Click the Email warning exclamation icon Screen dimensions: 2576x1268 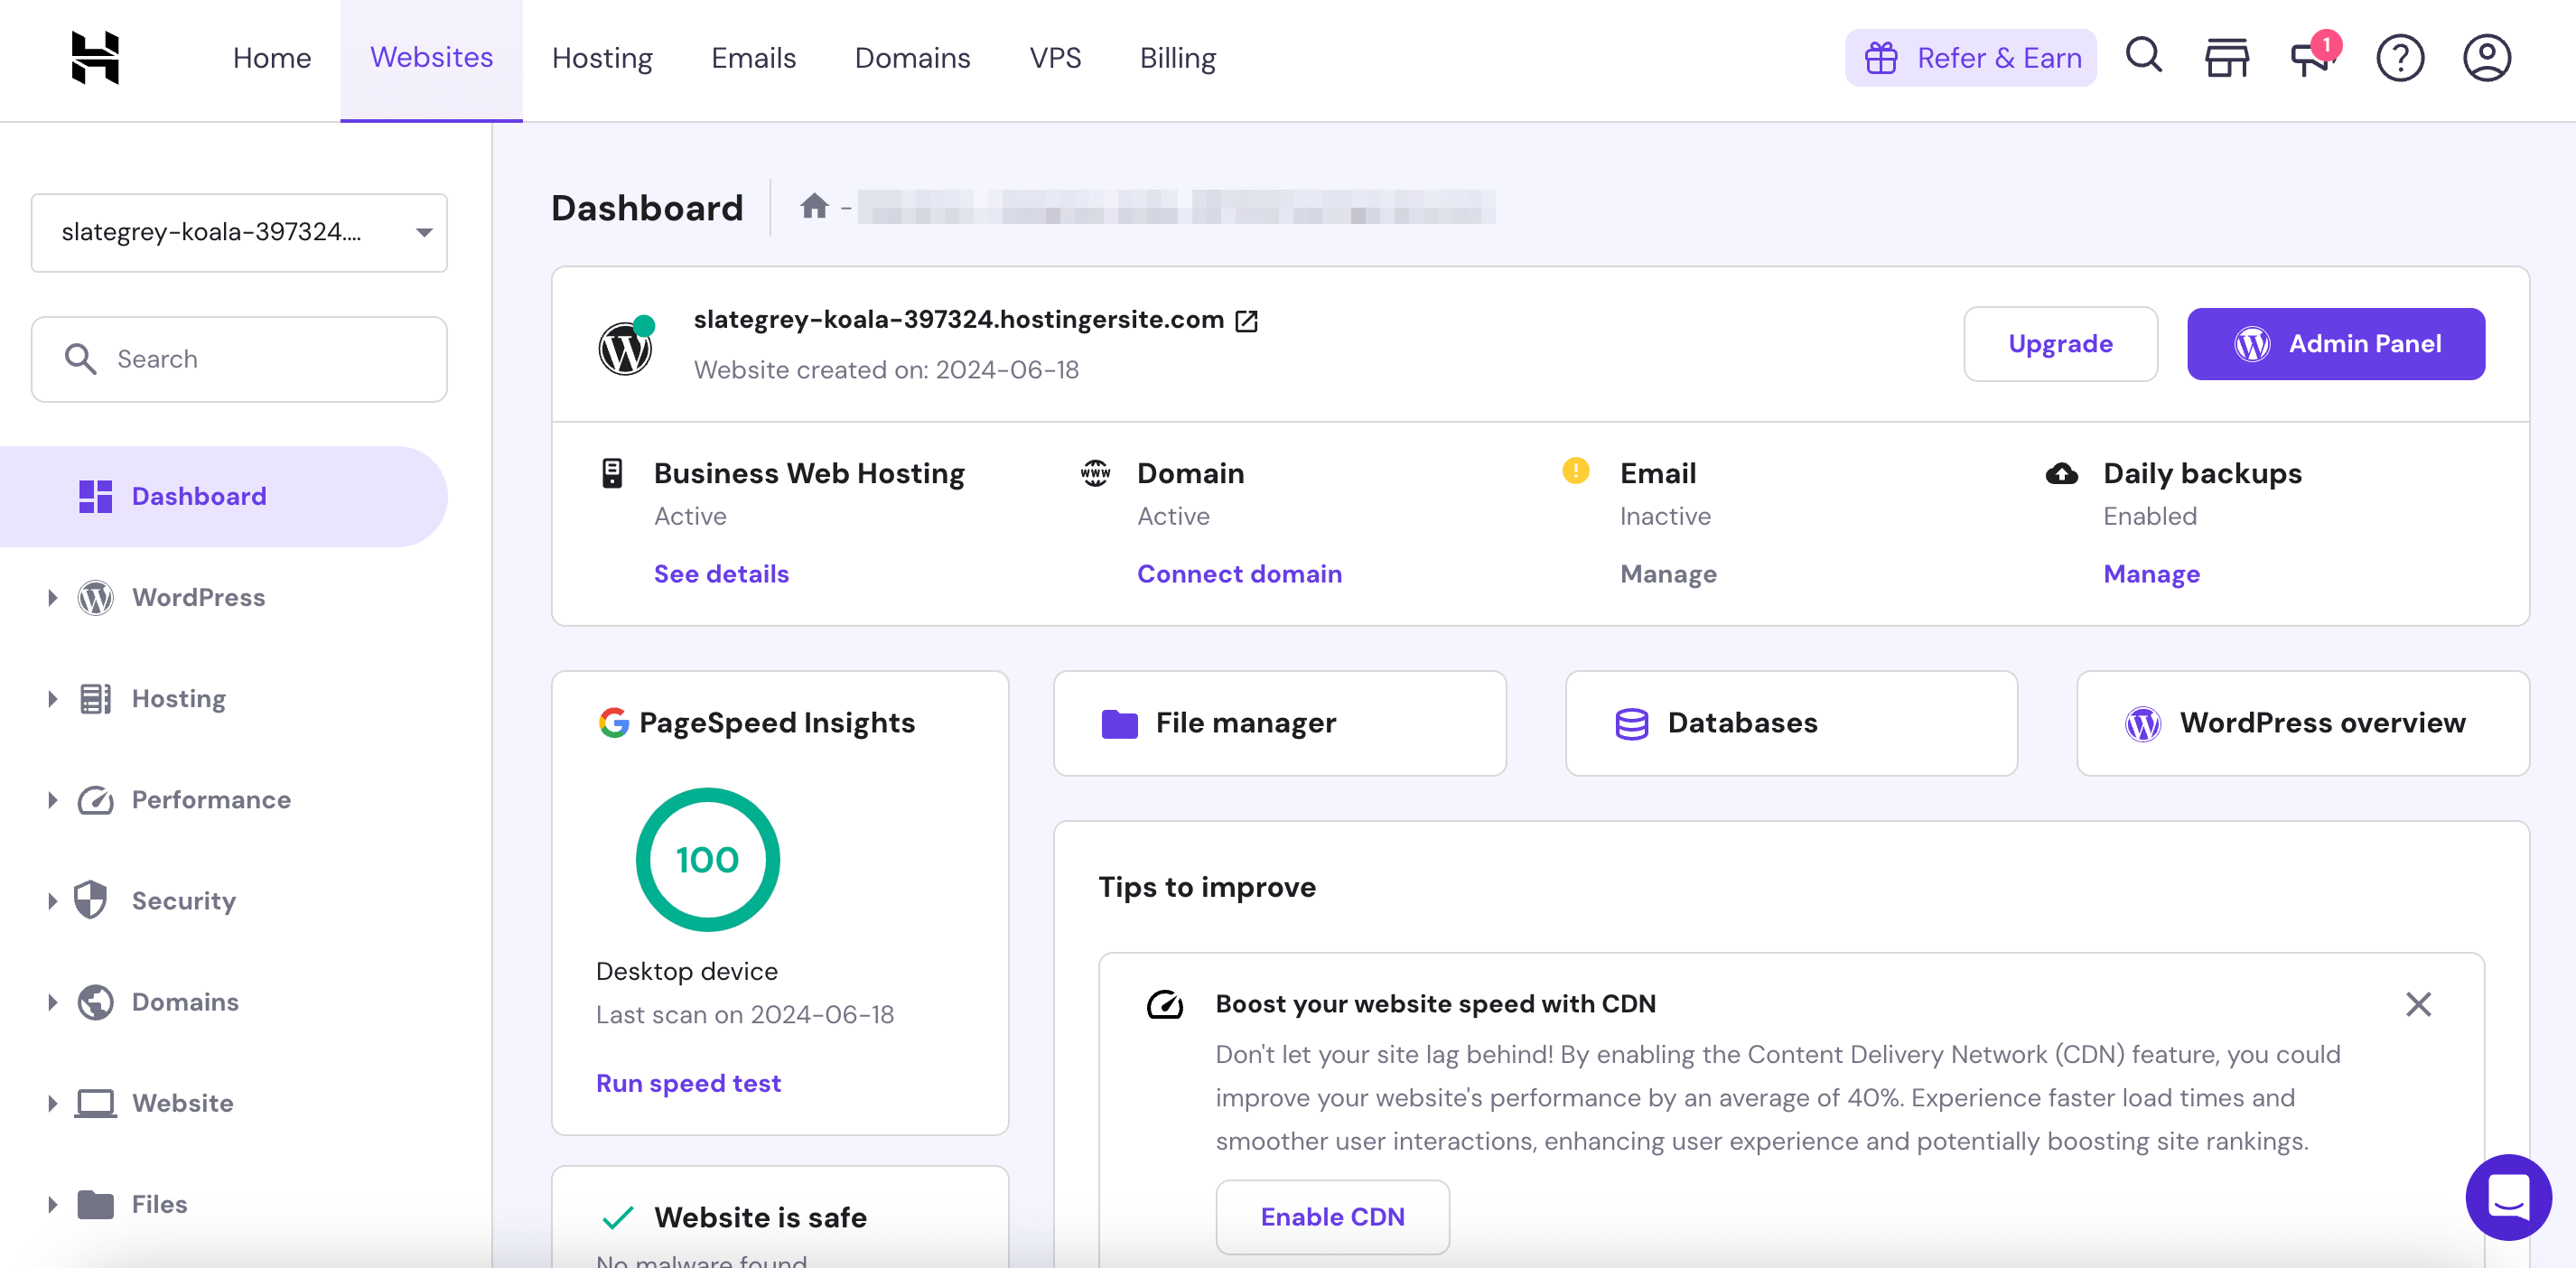coord(1575,470)
